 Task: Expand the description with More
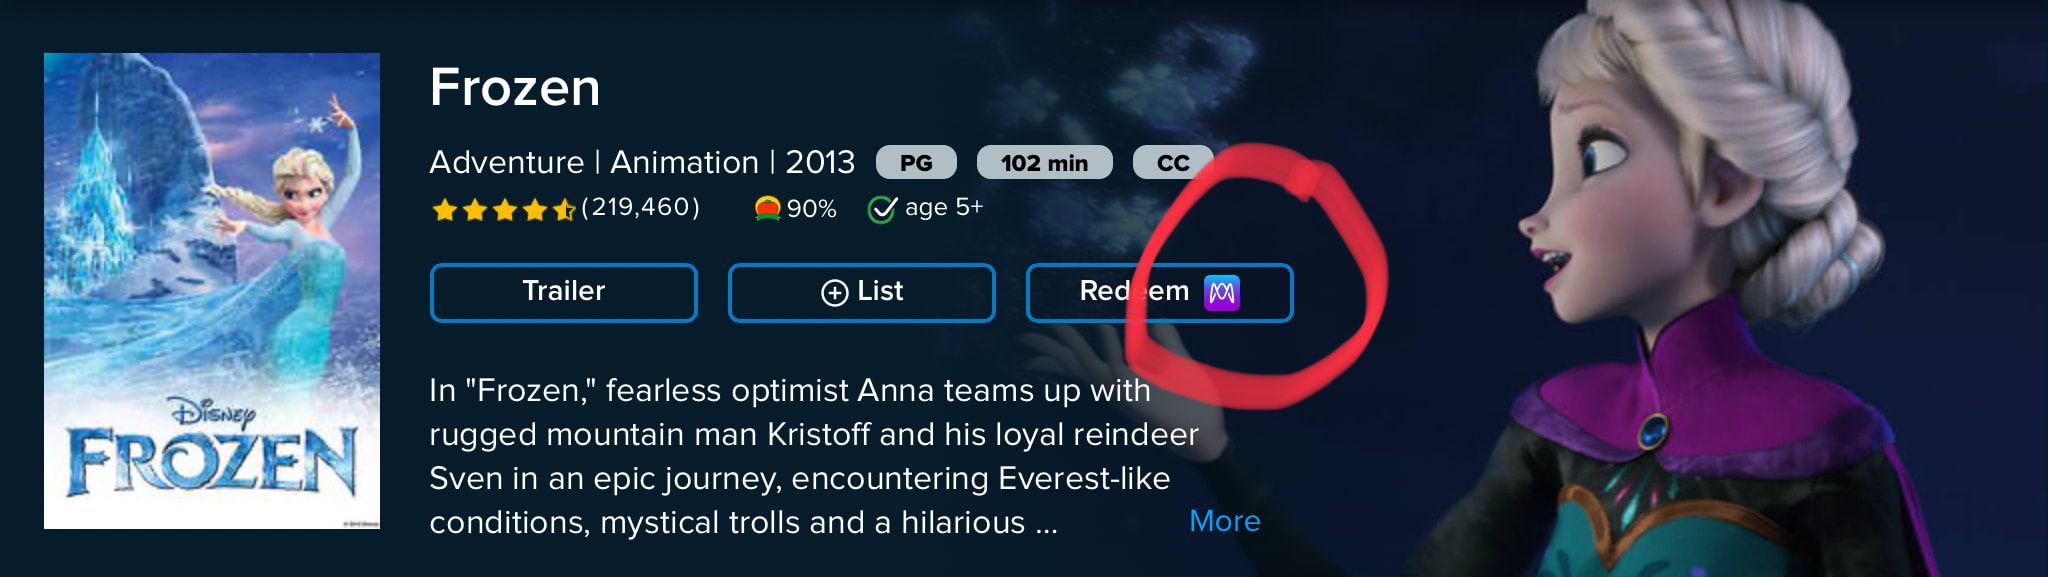point(1225,521)
